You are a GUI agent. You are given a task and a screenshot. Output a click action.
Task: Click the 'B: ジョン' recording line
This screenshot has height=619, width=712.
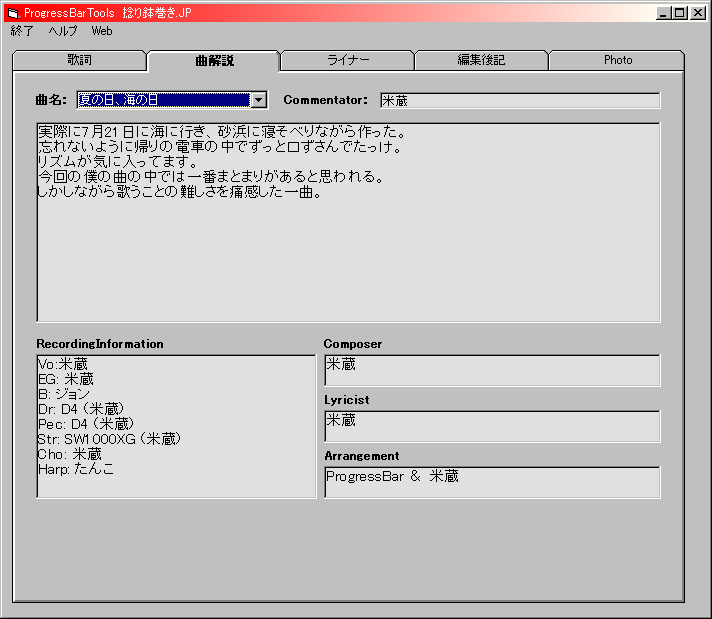pyautogui.click(x=64, y=394)
